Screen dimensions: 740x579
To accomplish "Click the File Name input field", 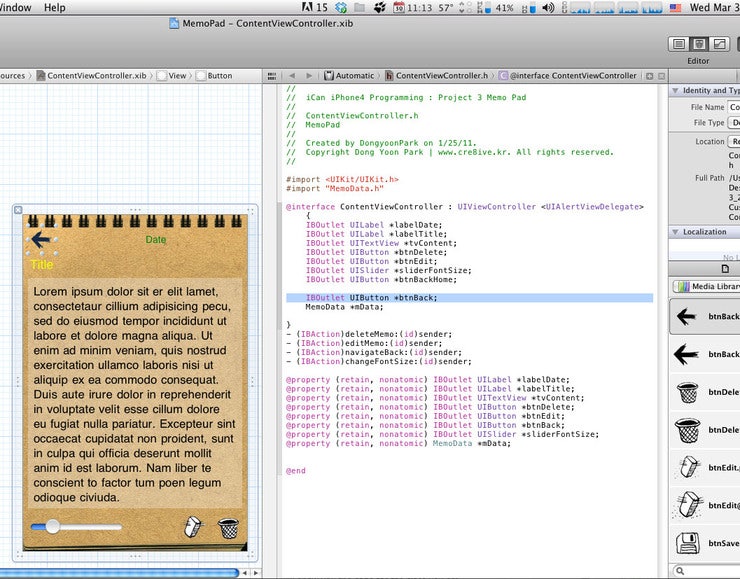I will pyautogui.click(x=734, y=107).
